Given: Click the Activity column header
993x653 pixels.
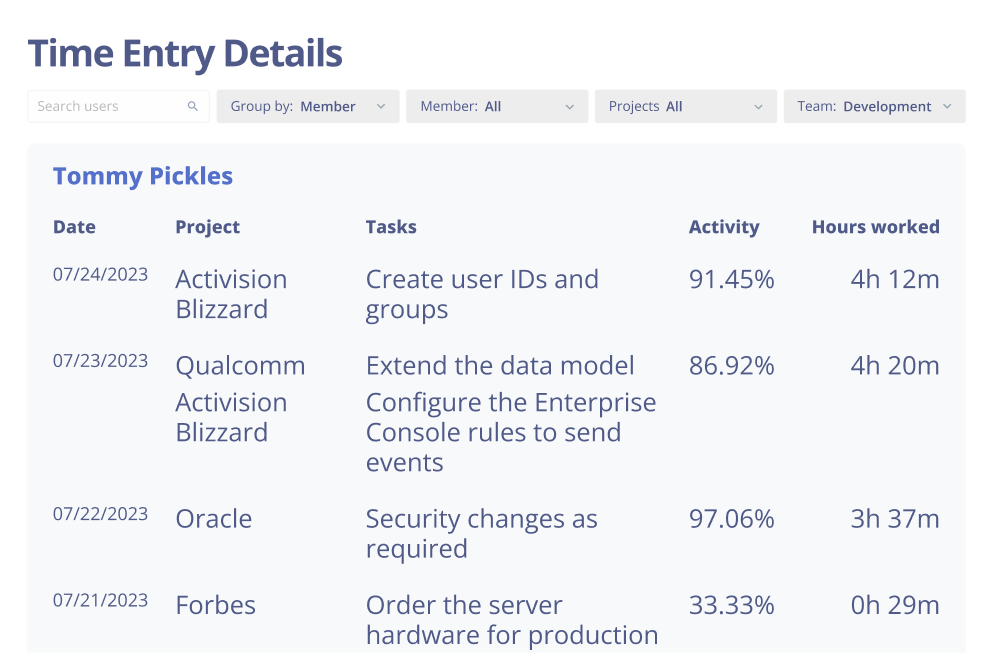Looking at the screenshot, I should 724,227.
